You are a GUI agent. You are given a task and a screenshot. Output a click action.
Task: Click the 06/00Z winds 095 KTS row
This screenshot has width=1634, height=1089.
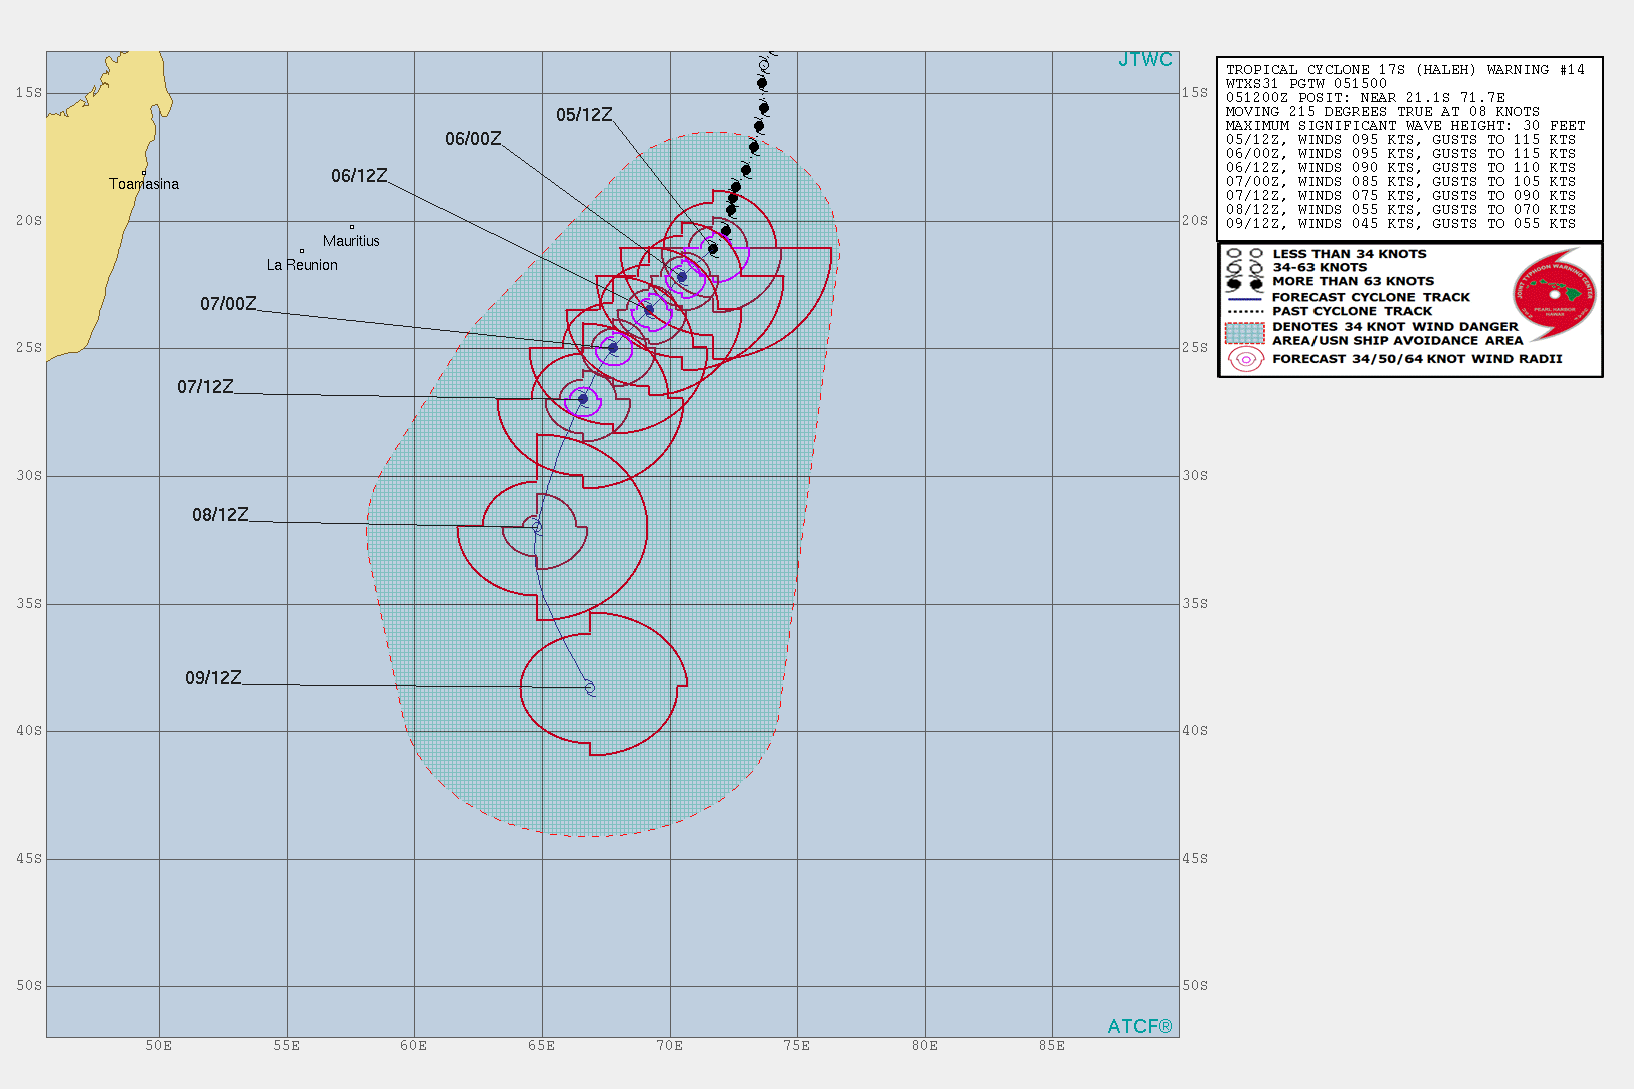coord(1401,154)
